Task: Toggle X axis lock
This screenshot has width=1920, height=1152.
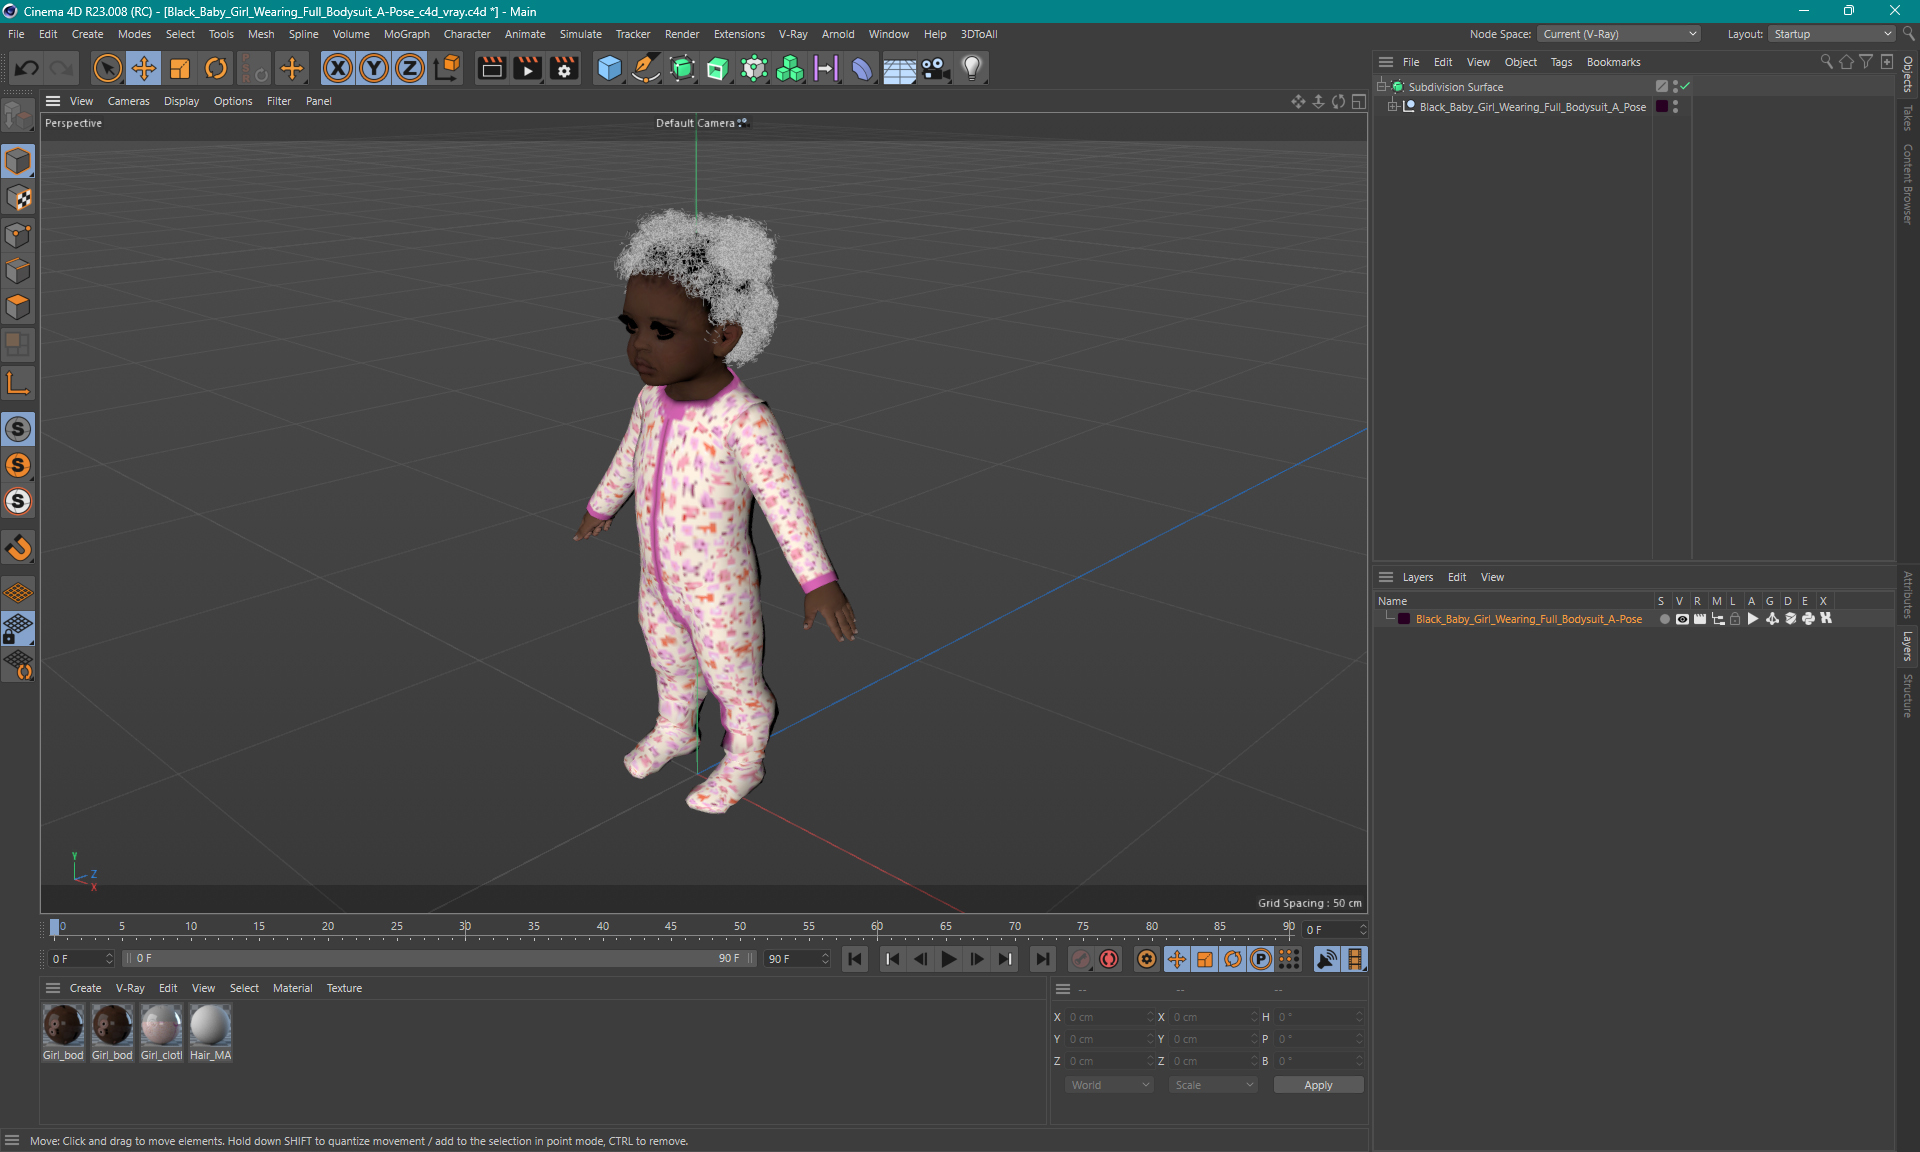Action: coord(338,68)
